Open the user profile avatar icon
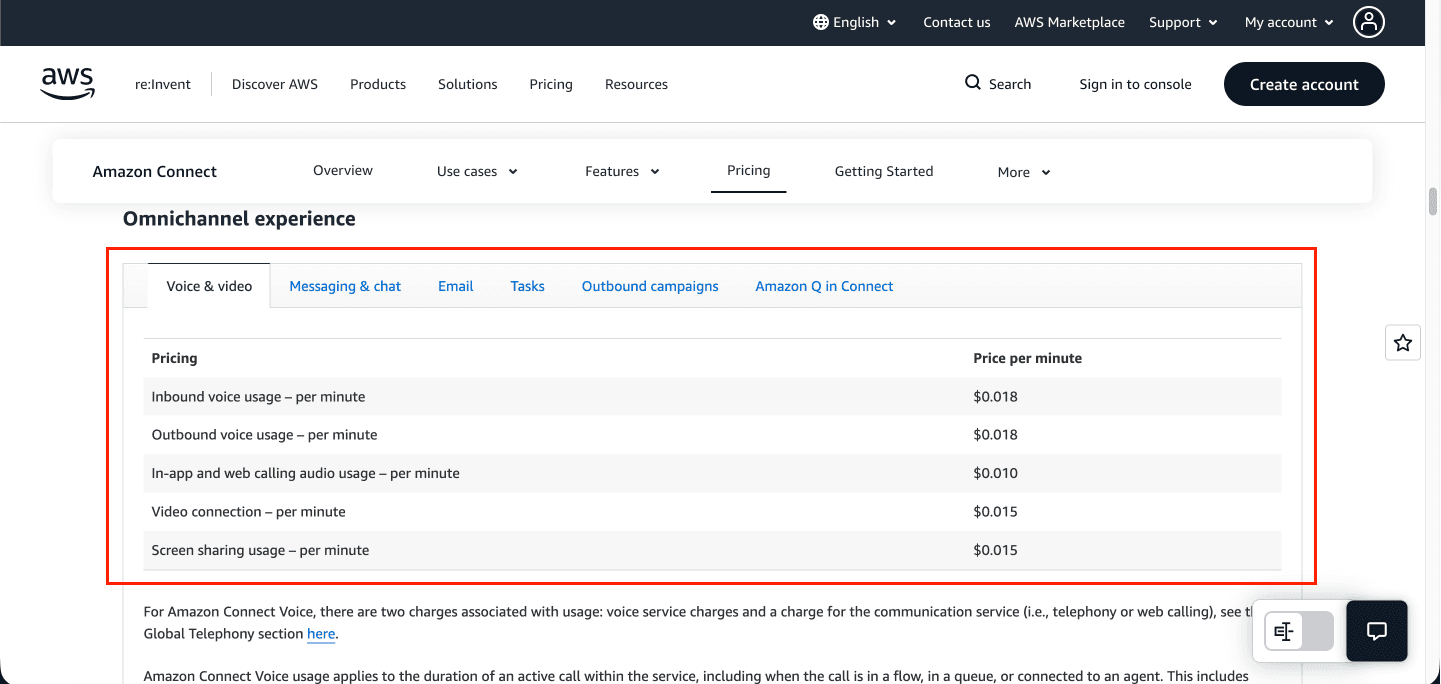 [1369, 22]
